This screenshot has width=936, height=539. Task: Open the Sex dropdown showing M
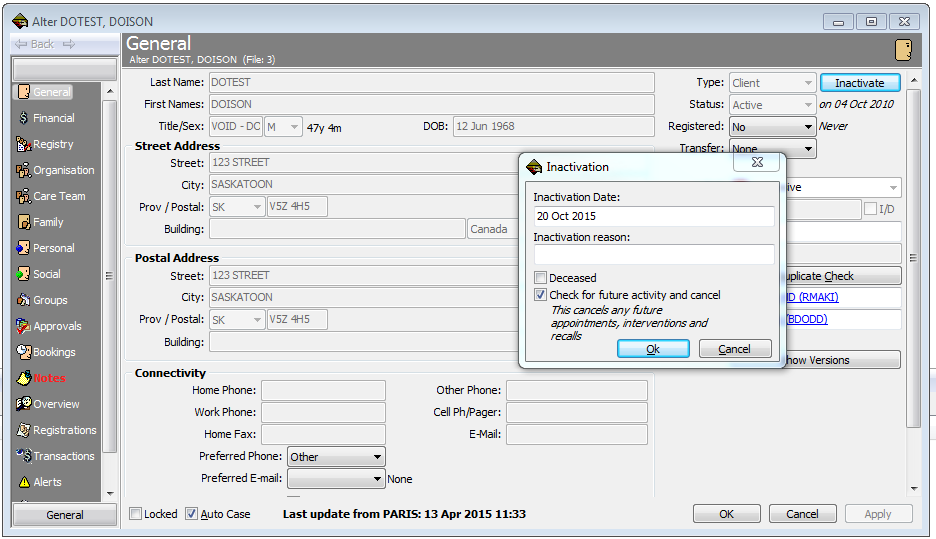pos(284,127)
